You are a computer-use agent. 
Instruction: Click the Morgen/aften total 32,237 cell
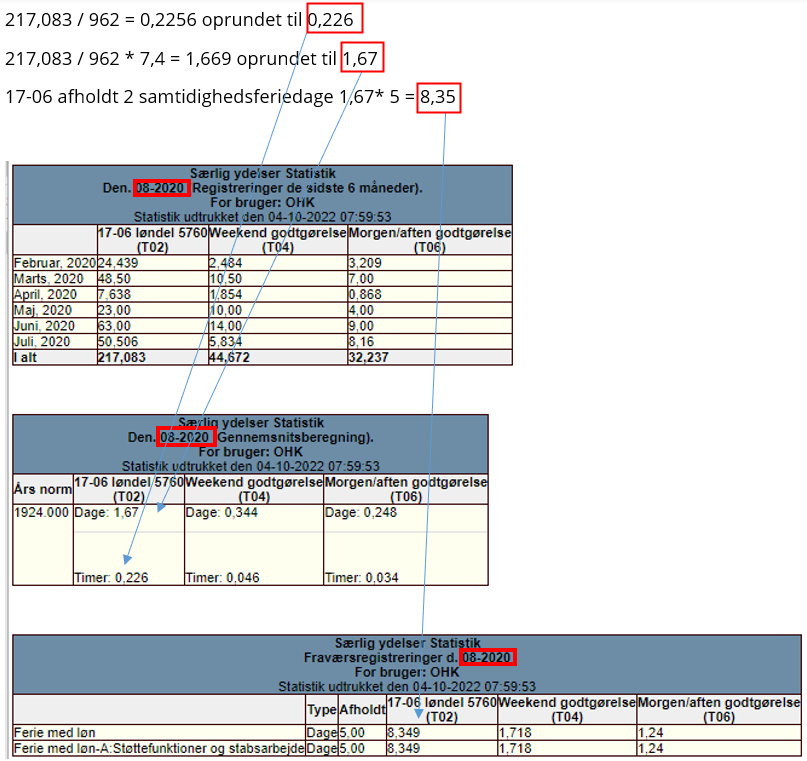coord(369,357)
